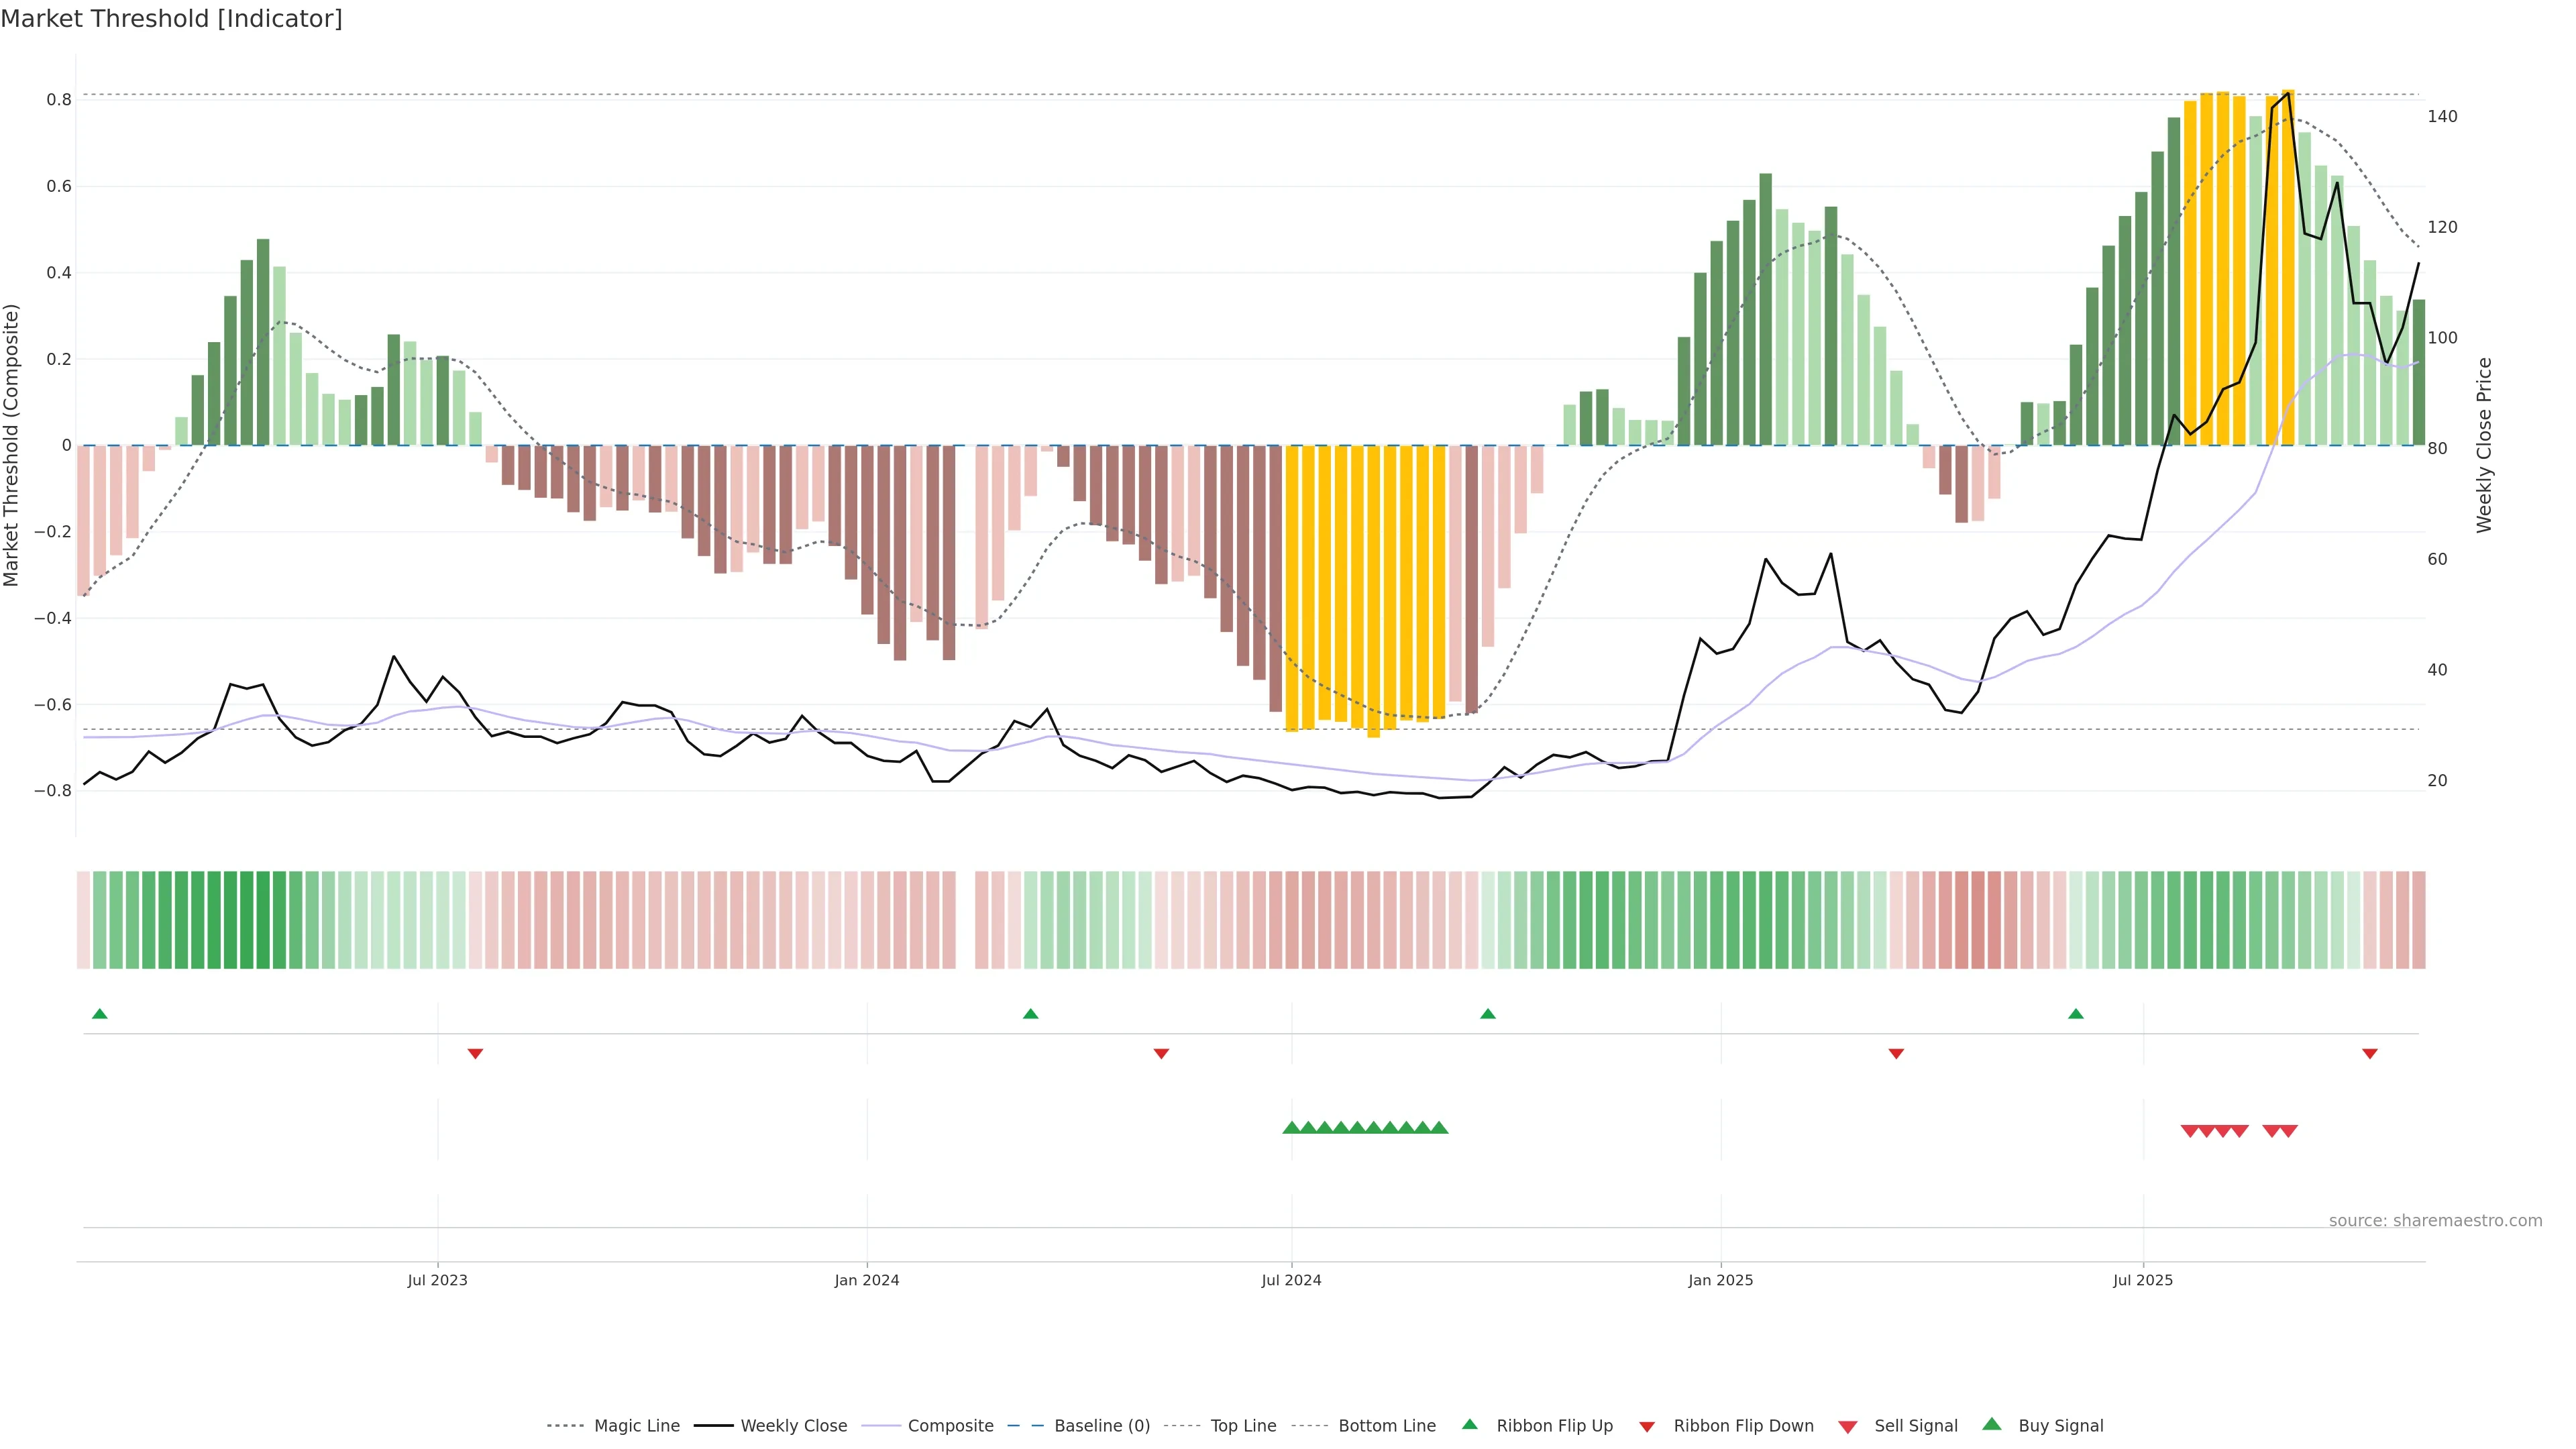Viewport: 2576px width, 1449px height.
Task: Click the Market Threshold [Indicator] title
Action: tap(172, 19)
